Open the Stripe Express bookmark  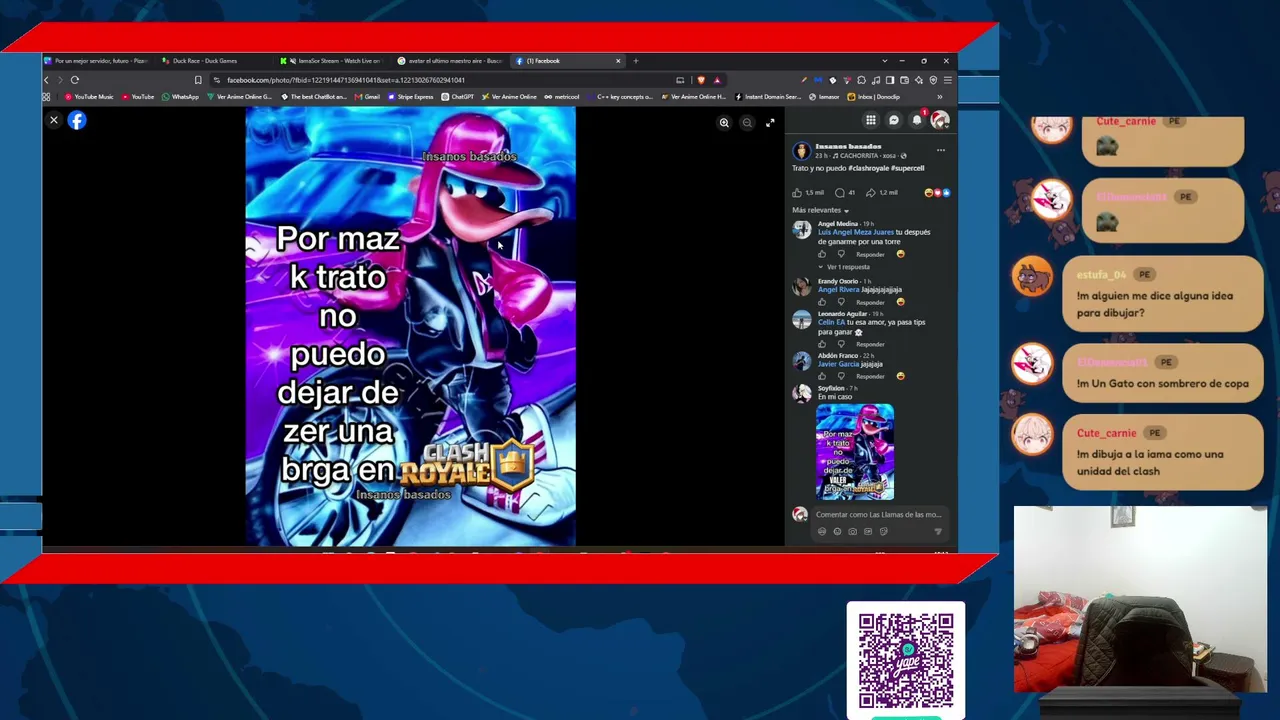411,97
